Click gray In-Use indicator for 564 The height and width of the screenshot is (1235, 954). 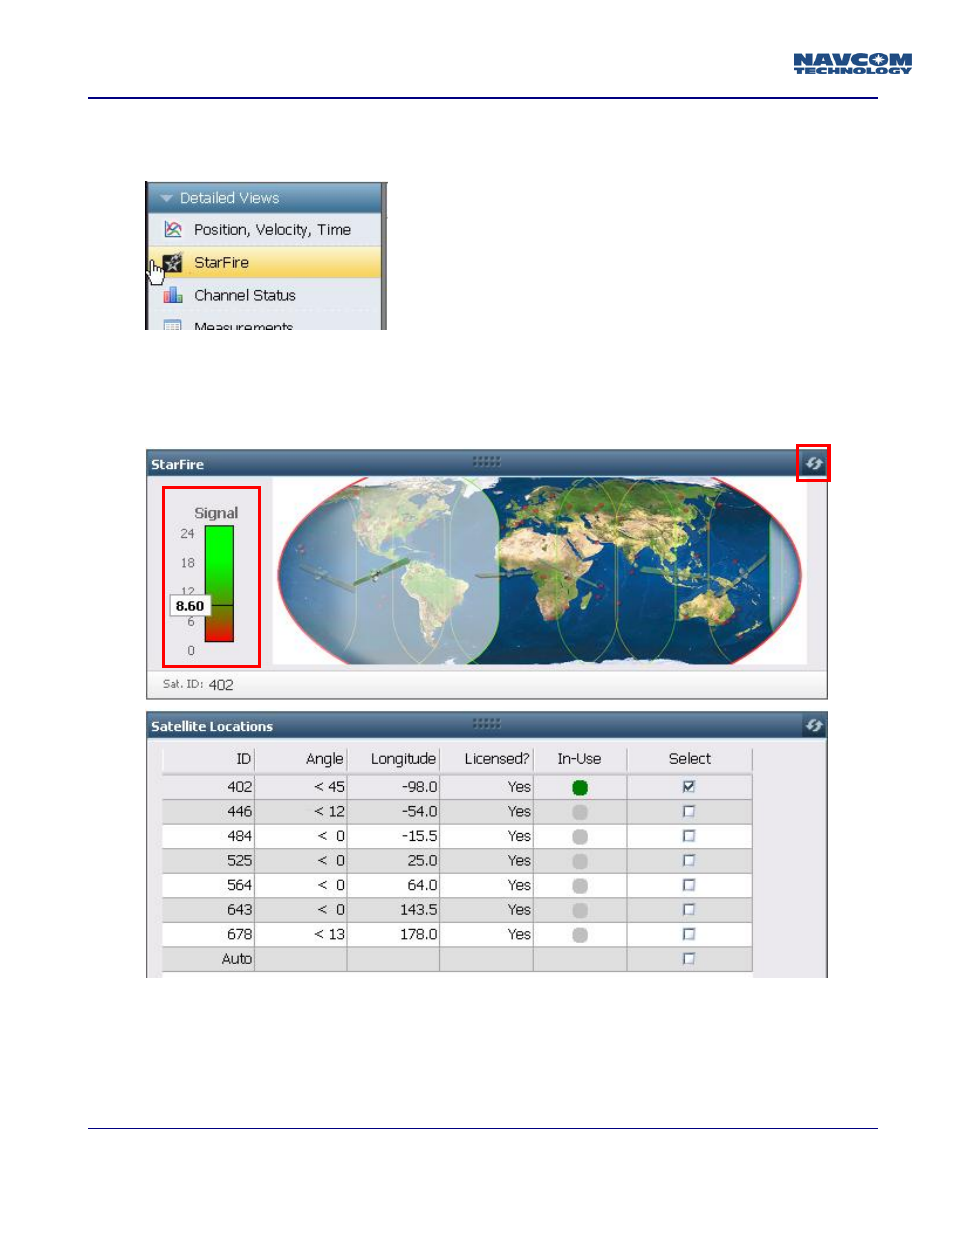pyautogui.click(x=580, y=886)
